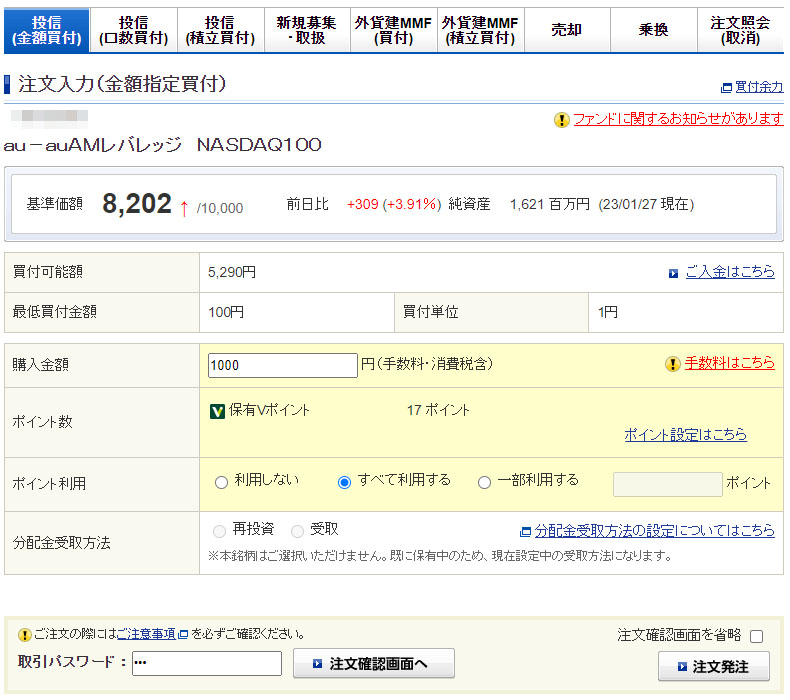The width and height of the screenshot is (790, 700).
Task: Click the window icon beside 分配金受取方法の設定
Action: coord(525,531)
